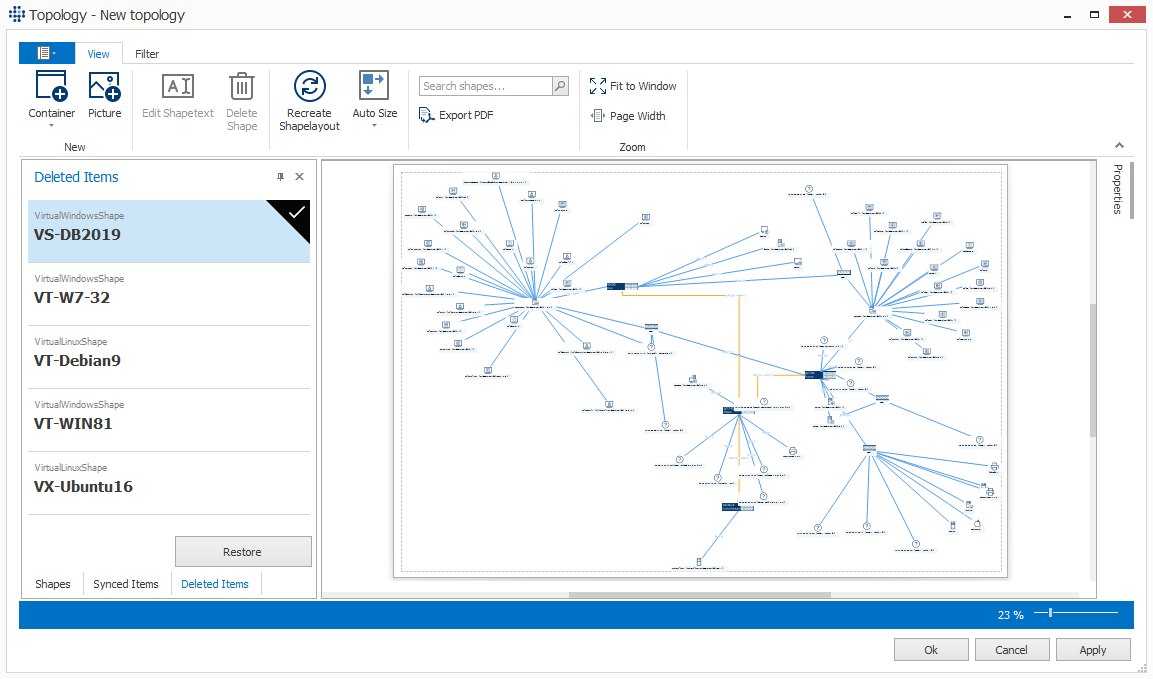Click the Auto Size icon

(374, 85)
